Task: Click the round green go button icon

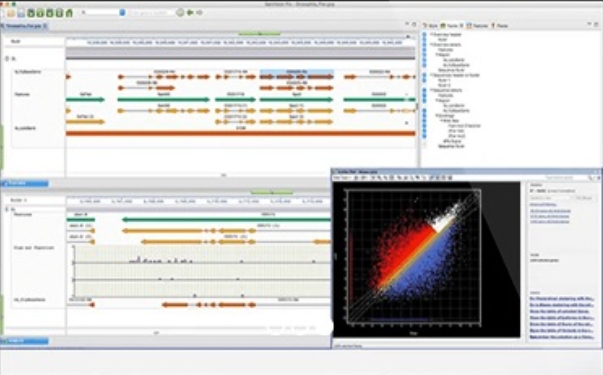Action: pyautogui.click(x=180, y=13)
